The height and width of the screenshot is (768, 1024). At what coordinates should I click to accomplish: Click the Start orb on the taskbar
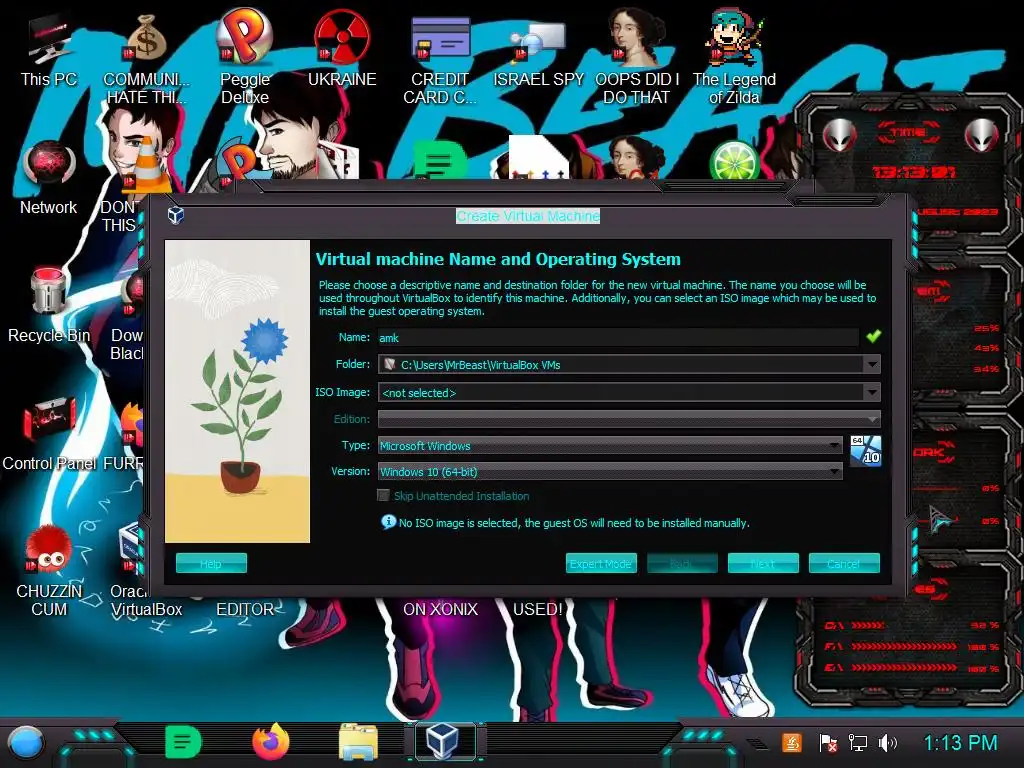[26, 743]
